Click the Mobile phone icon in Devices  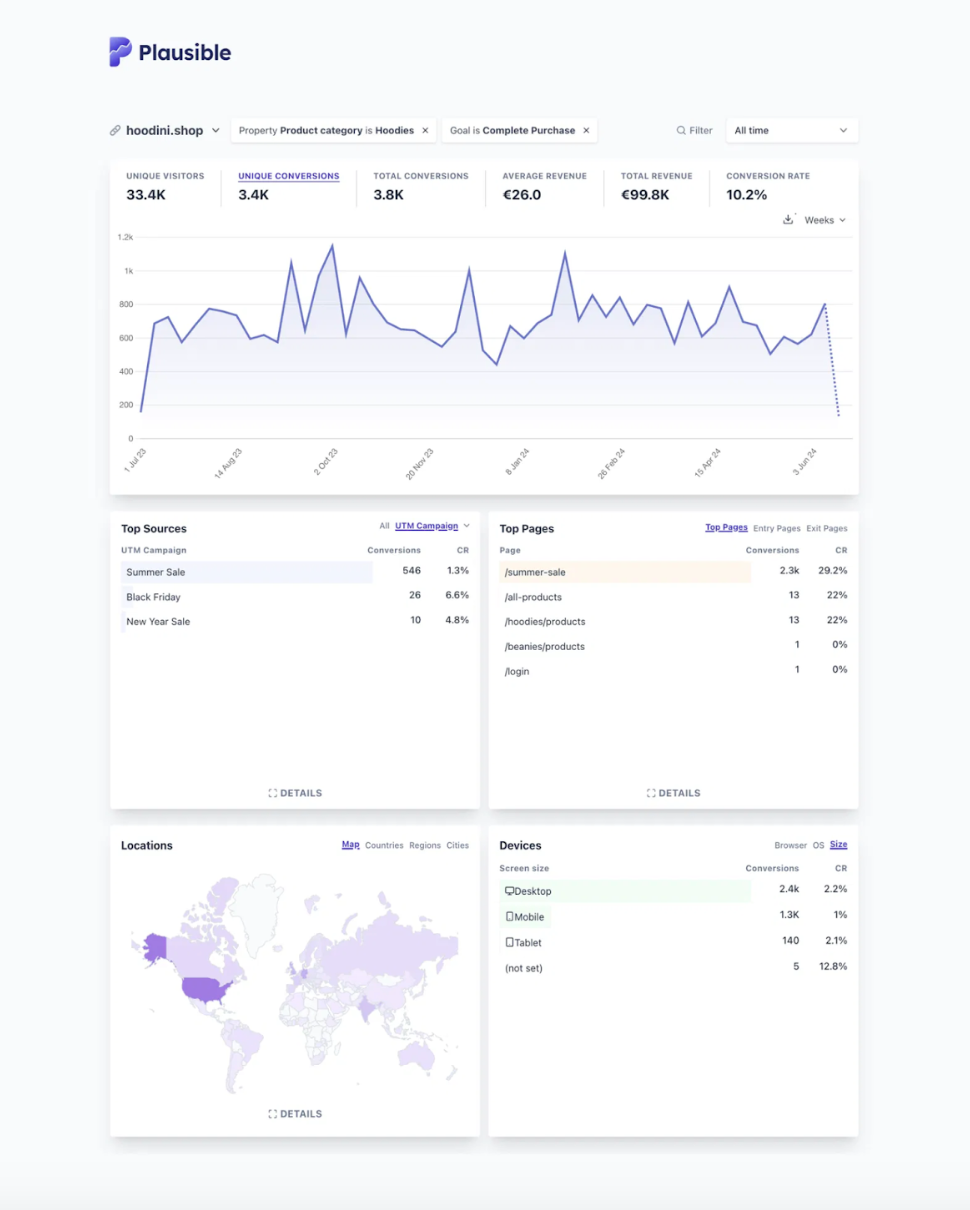[x=508, y=916]
